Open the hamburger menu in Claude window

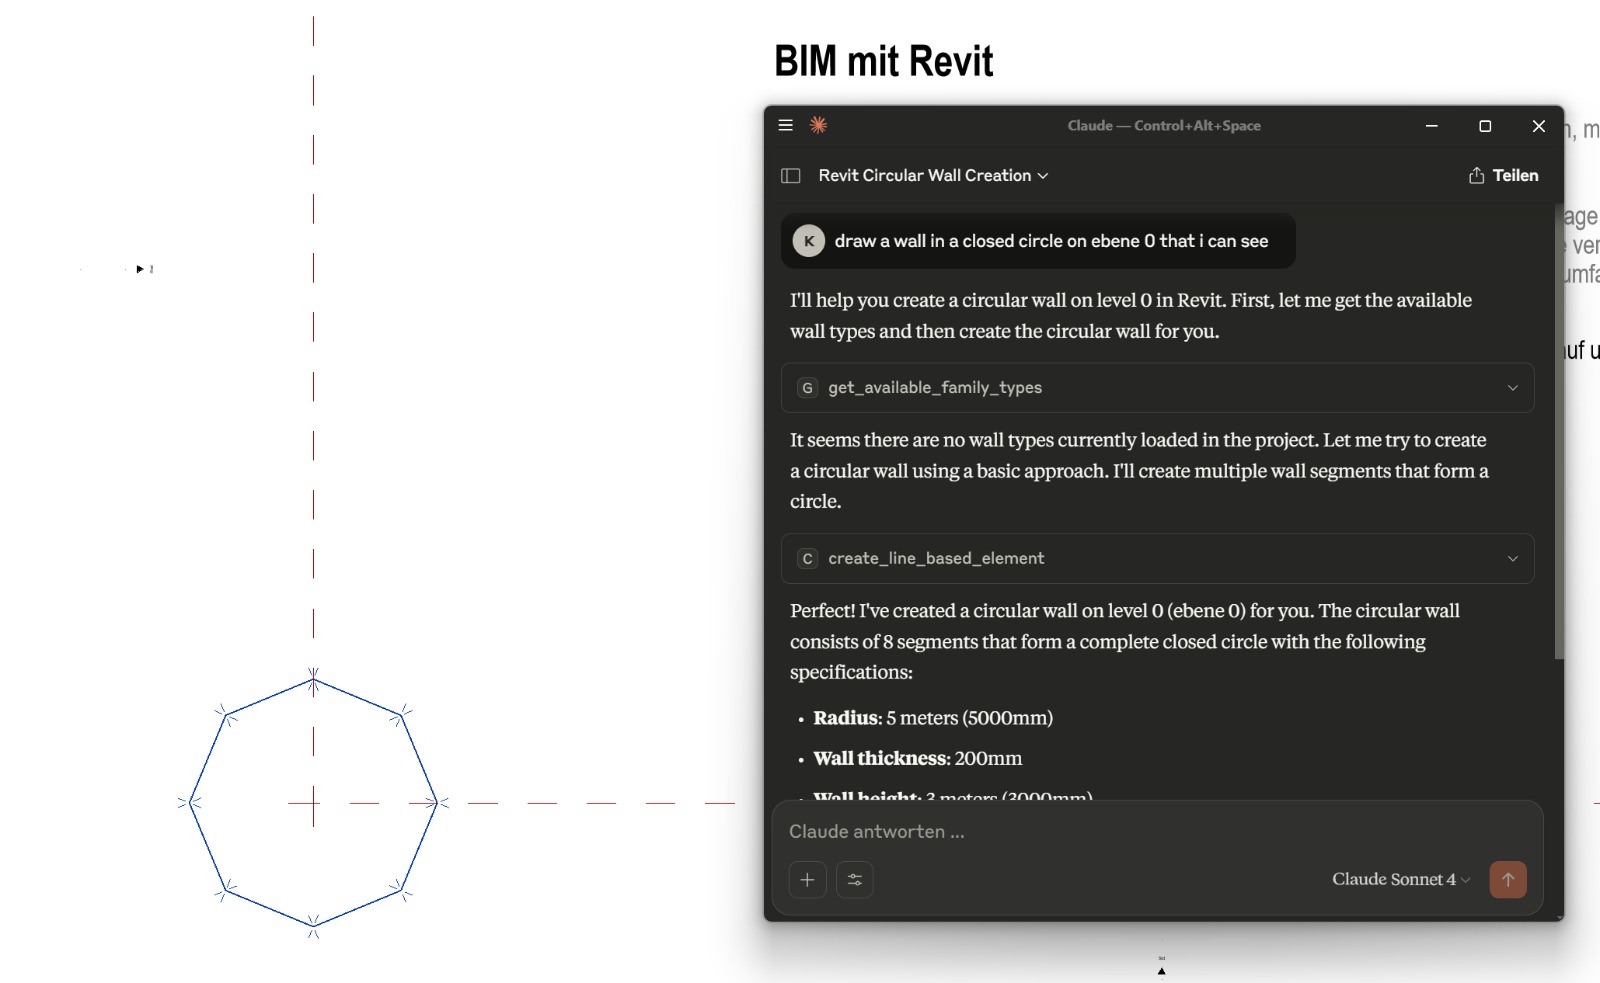pos(786,125)
